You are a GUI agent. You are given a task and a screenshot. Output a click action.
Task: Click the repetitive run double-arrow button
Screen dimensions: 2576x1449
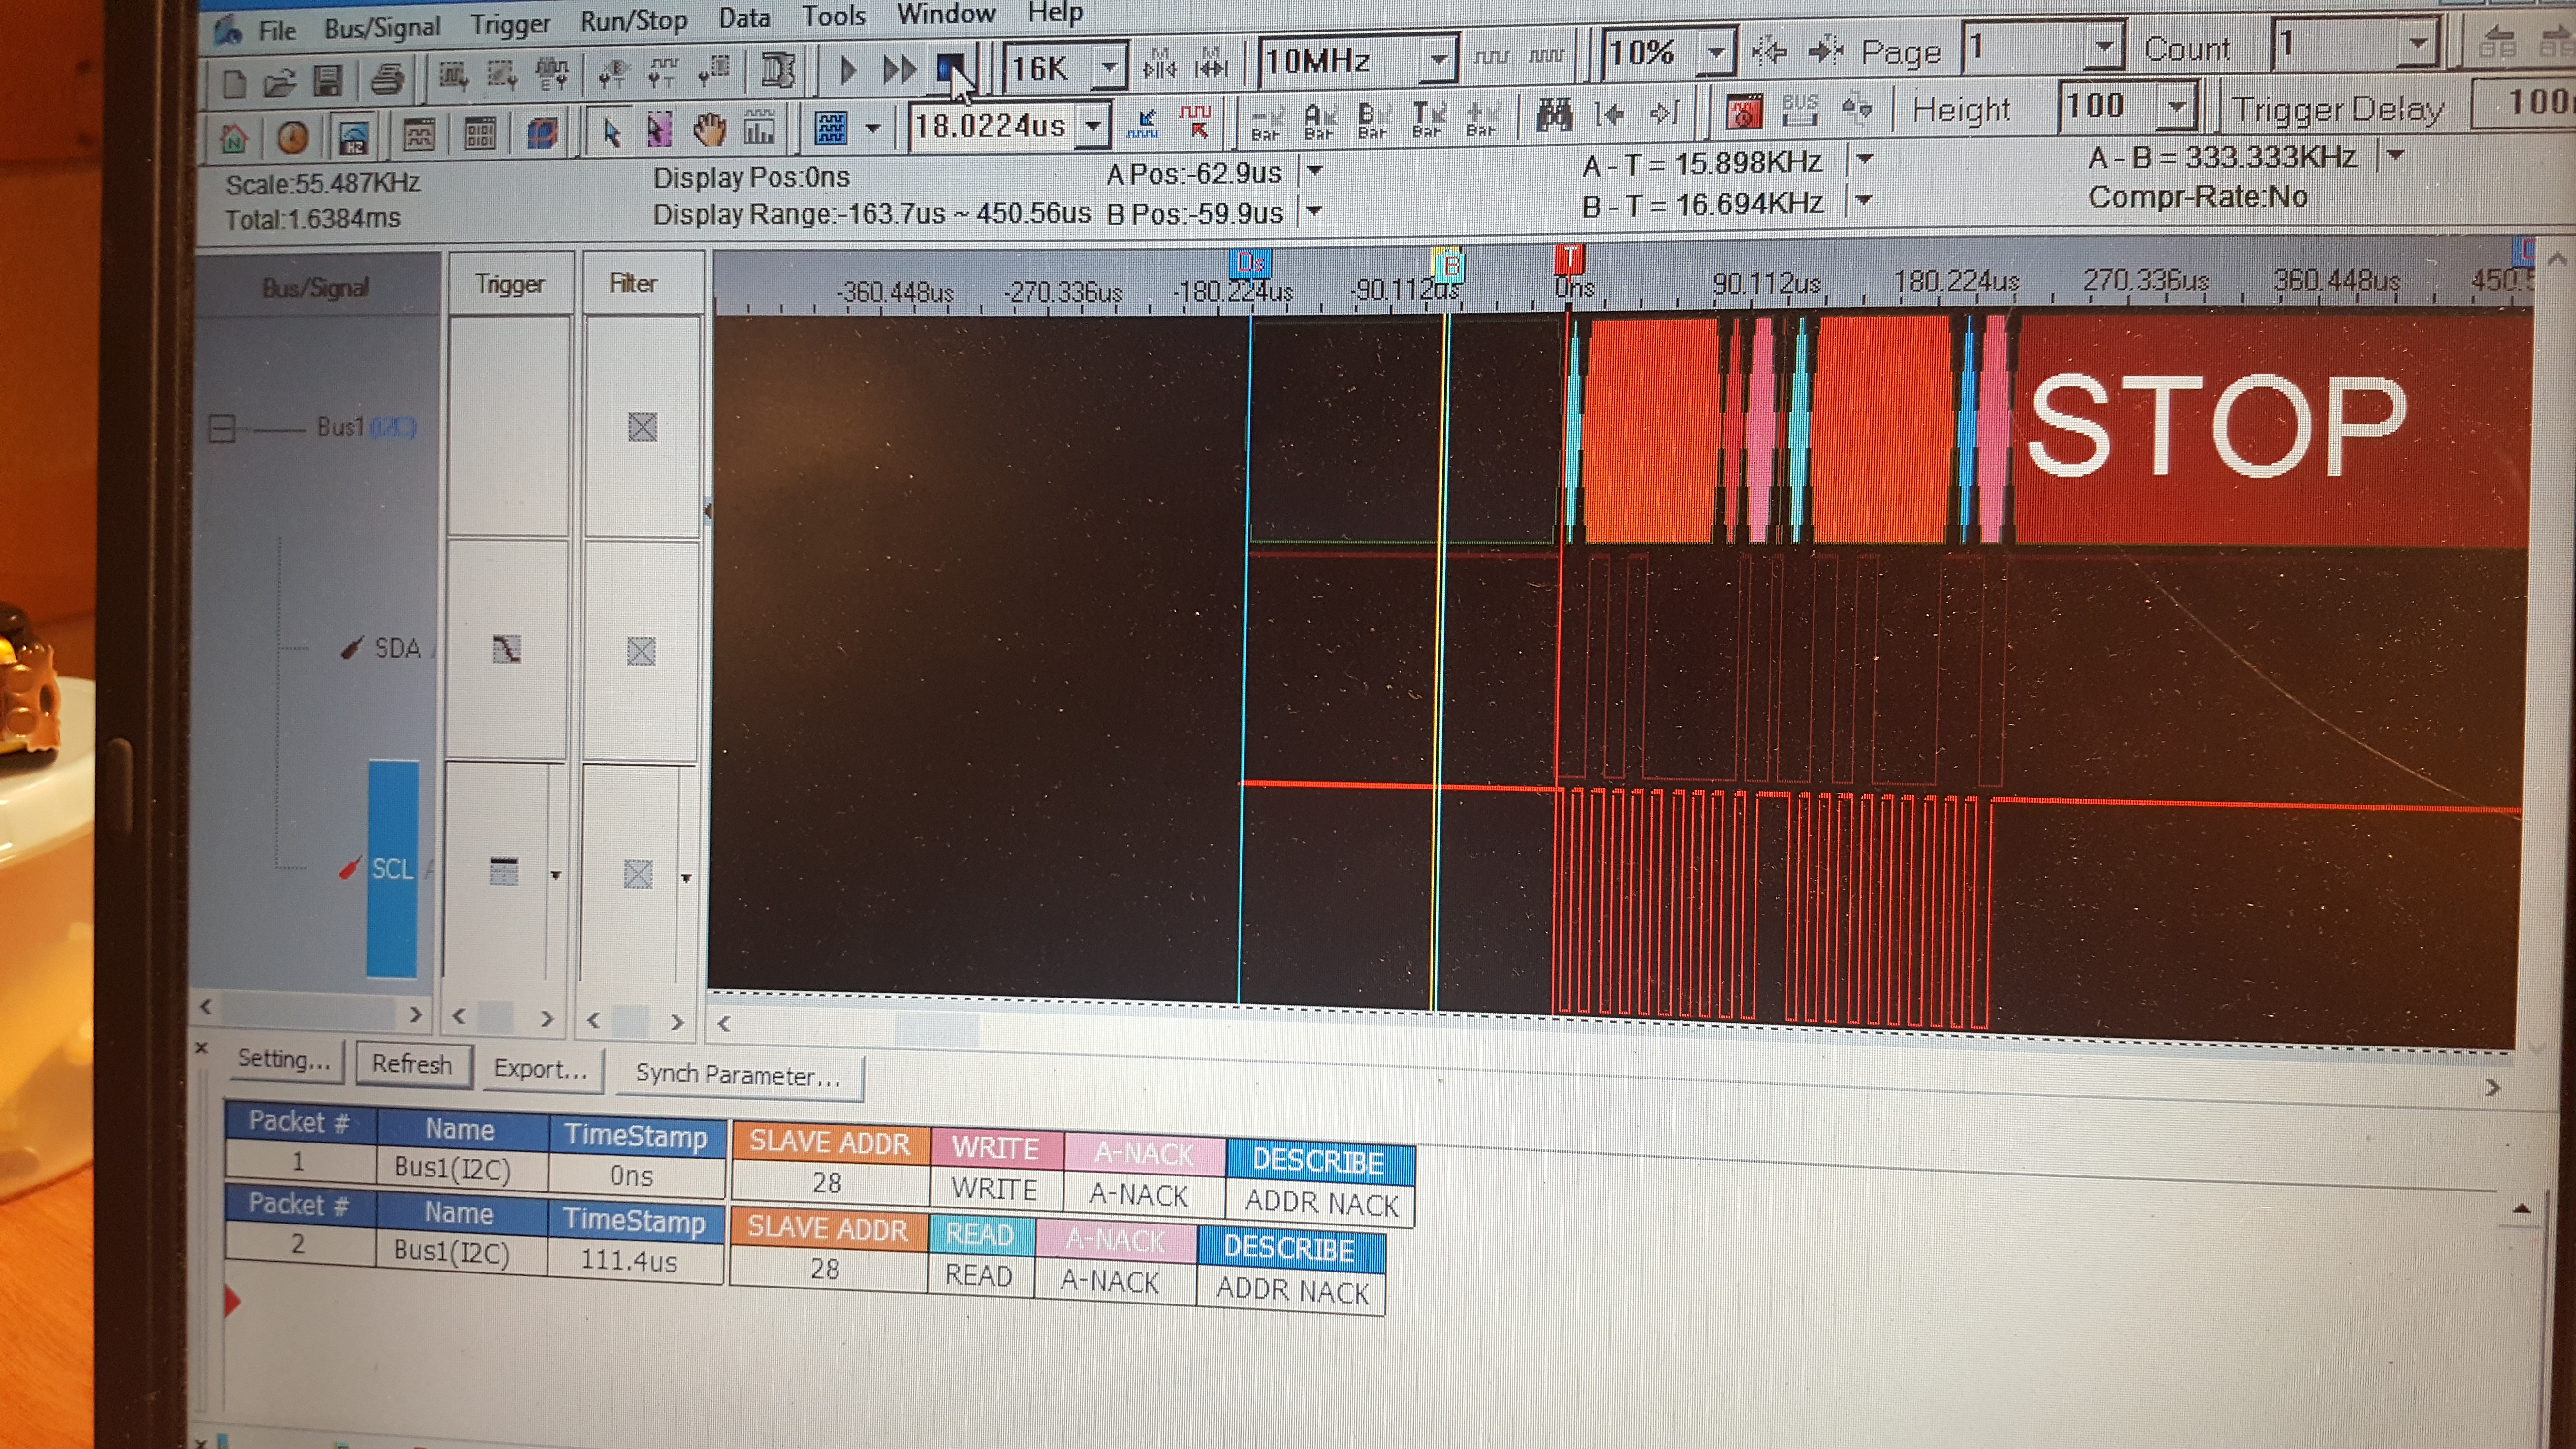(899, 70)
